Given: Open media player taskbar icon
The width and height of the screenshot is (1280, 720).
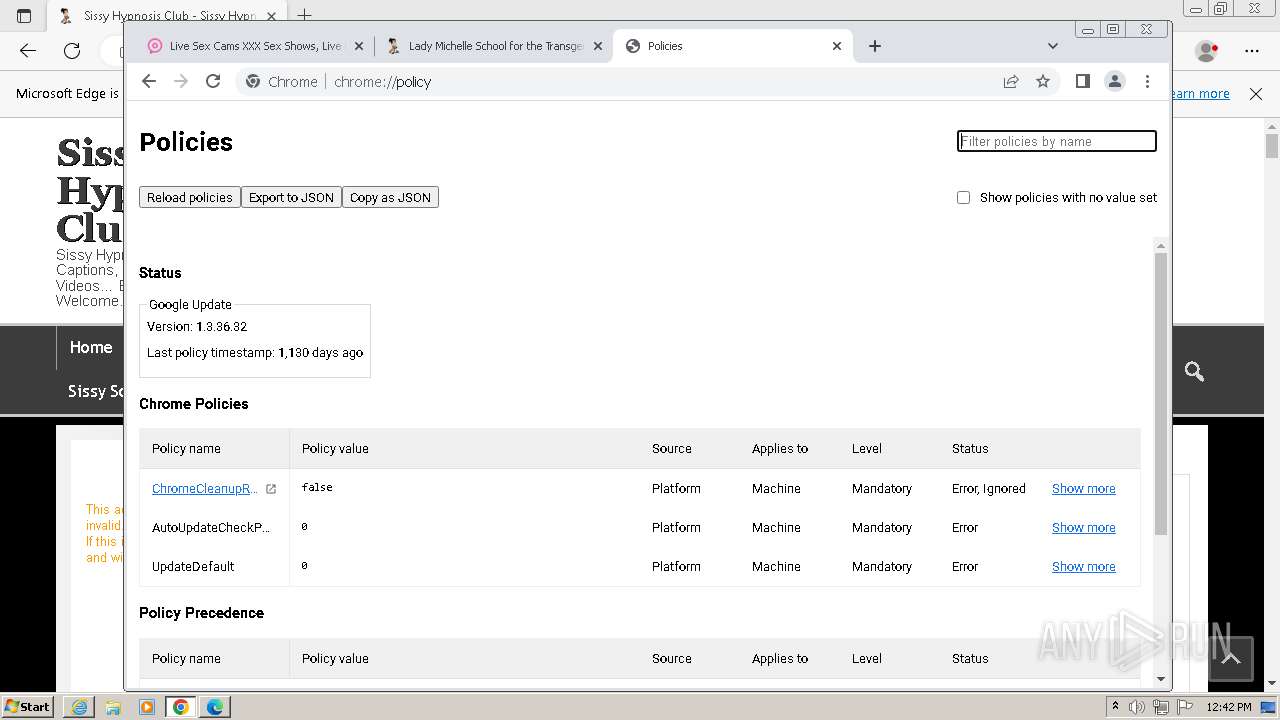Looking at the screenshot, I should (147, 707).
